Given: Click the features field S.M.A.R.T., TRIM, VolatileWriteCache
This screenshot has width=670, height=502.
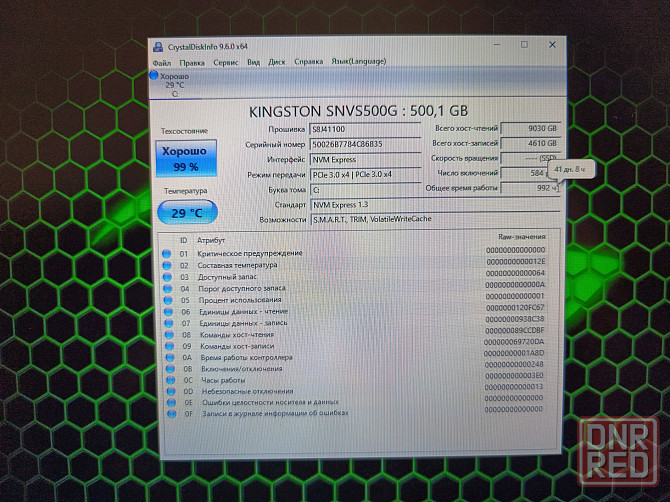Looking at the screenshot, I should point(435,219).
